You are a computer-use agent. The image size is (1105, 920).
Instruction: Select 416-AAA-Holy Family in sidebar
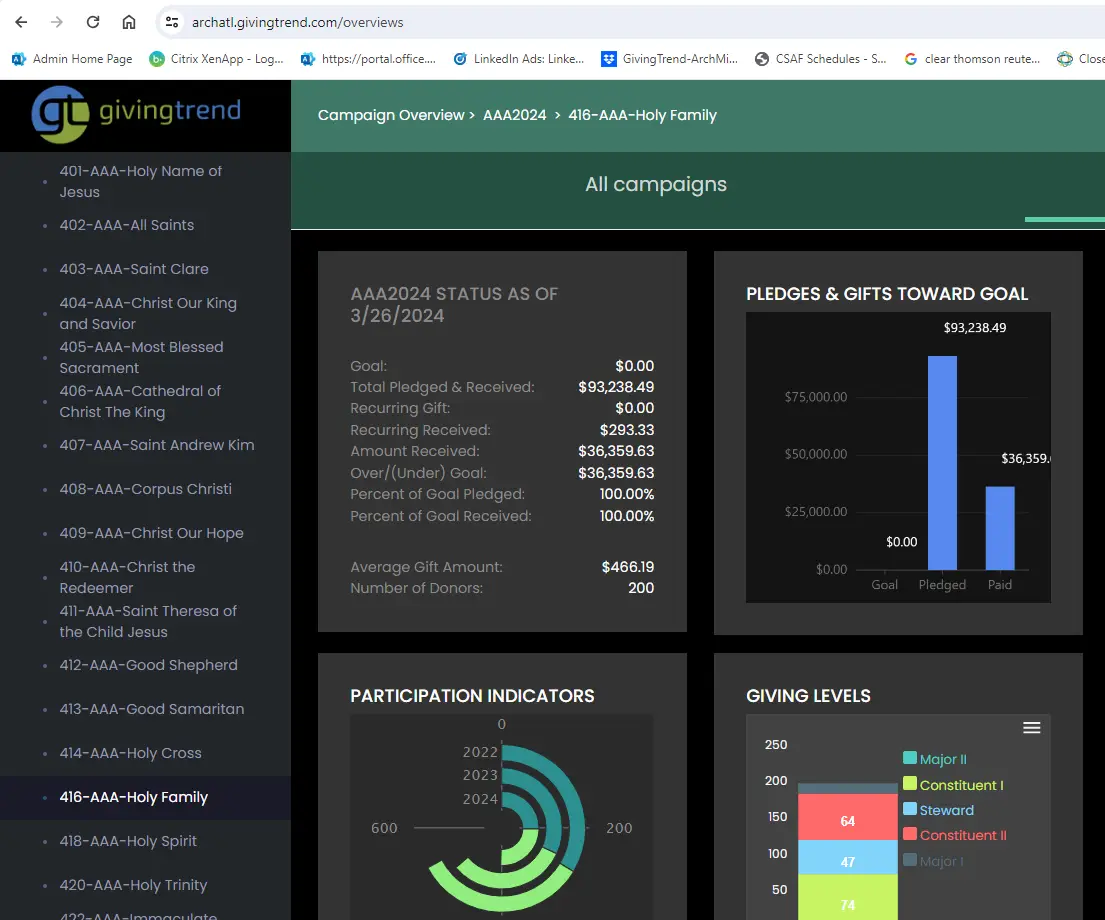pyautogui.click(x=134, y=797)
